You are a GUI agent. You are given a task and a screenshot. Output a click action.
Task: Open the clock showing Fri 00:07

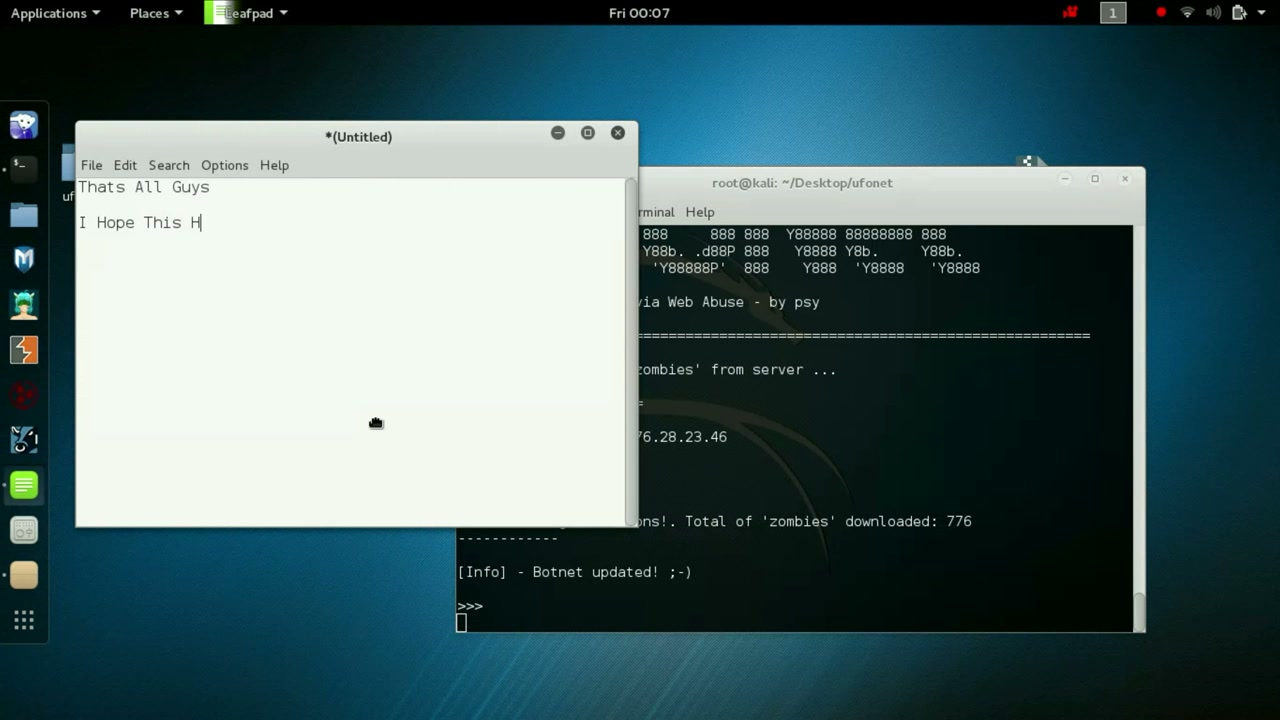(639, 13)
